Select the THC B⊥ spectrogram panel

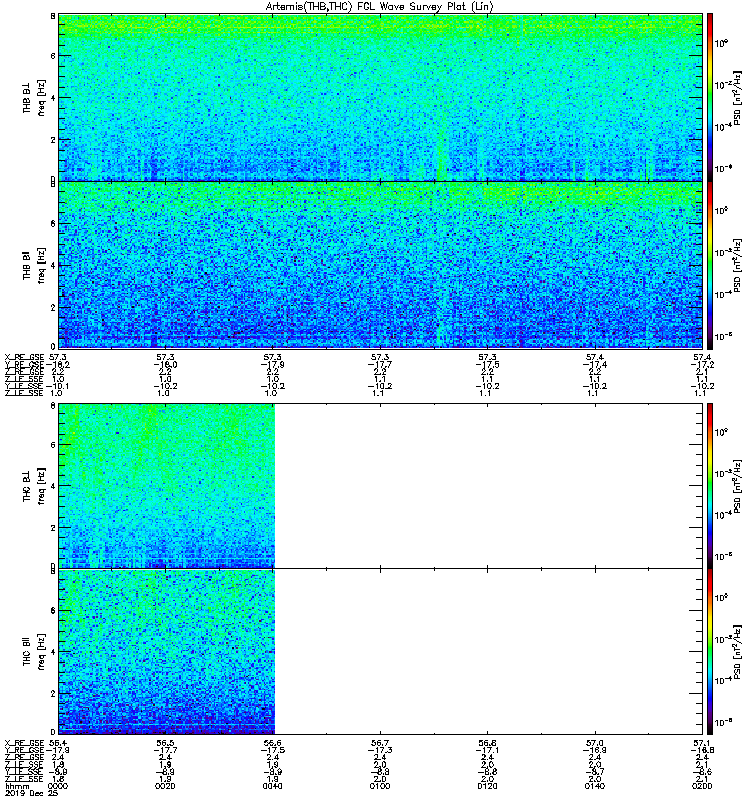[381, 486]
